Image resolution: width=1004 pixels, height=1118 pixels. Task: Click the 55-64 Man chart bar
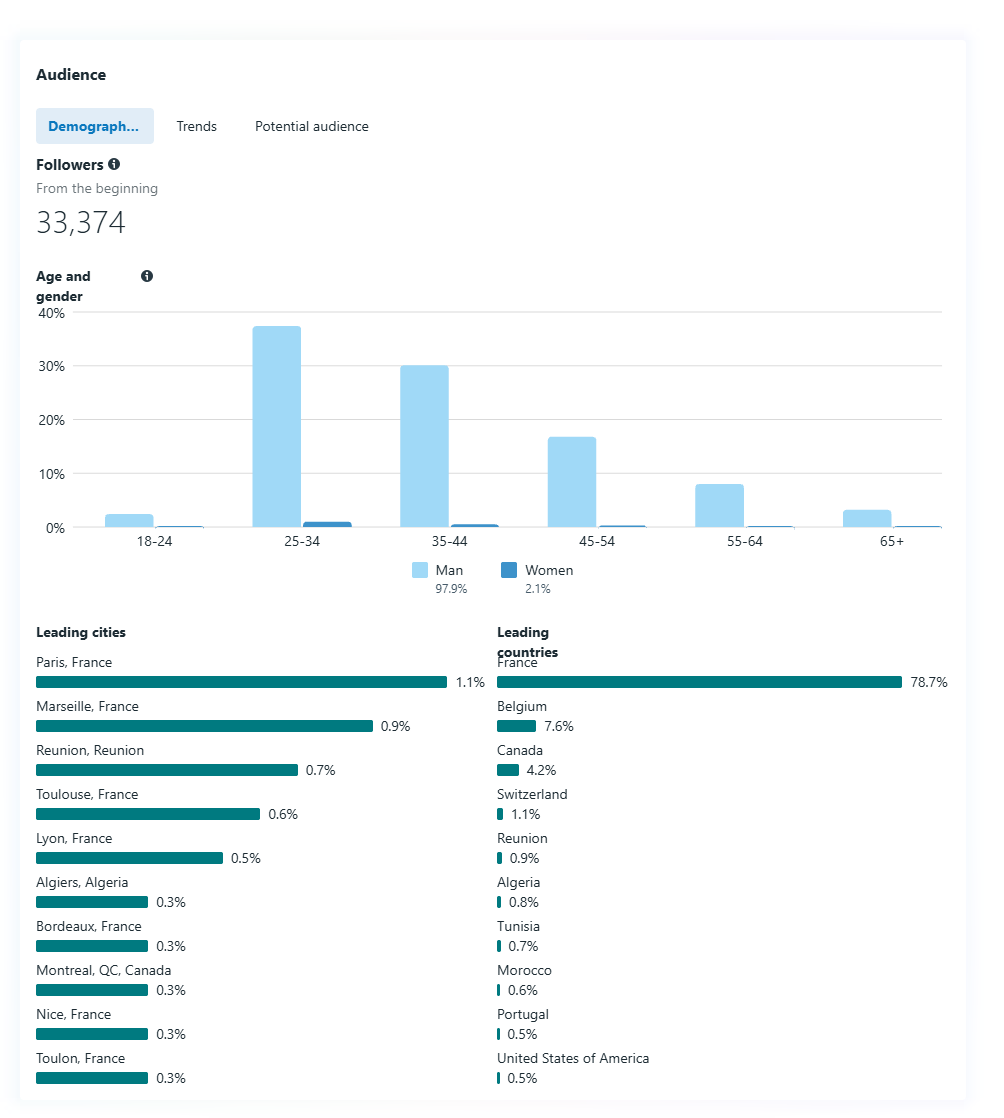[x=720, y=506]
